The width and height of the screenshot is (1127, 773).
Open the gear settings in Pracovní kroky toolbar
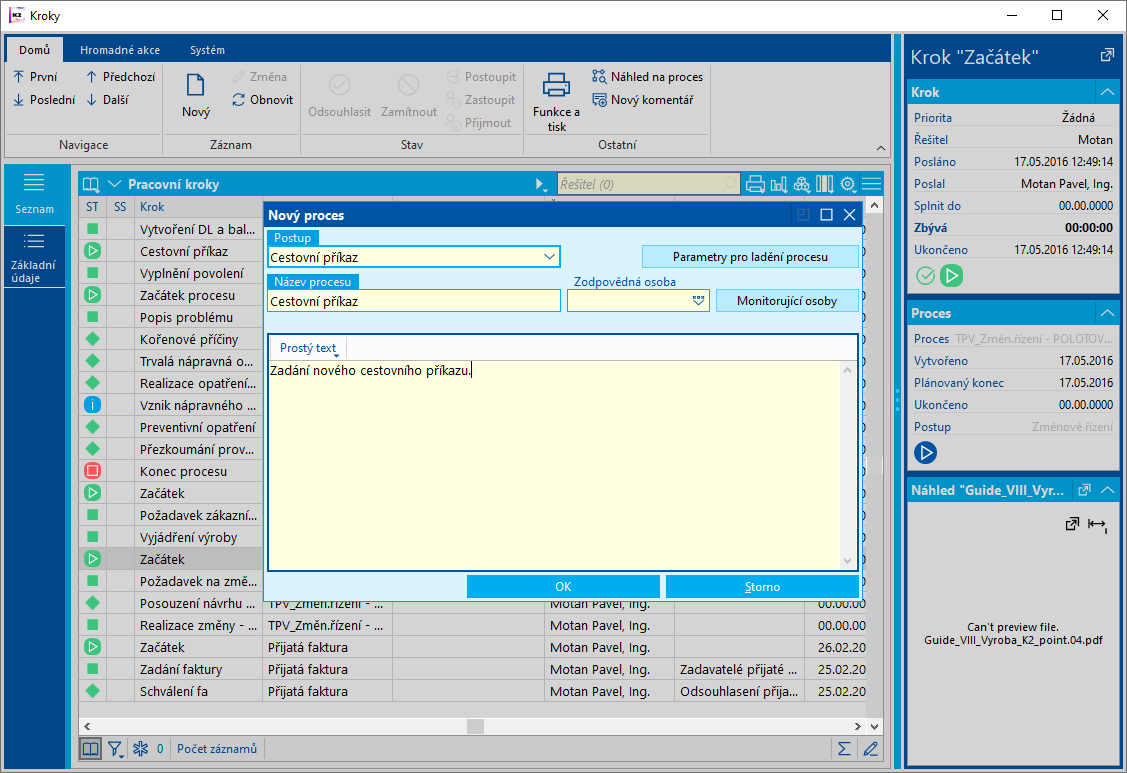[848, 184]
